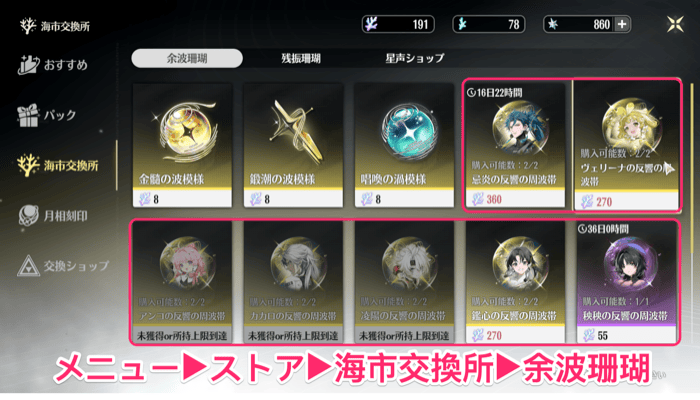Select the 海市交換所 coral icon in sidebar
Viewport: 700px width, 400px height.
pyautogui.click(x=28, y=165)
